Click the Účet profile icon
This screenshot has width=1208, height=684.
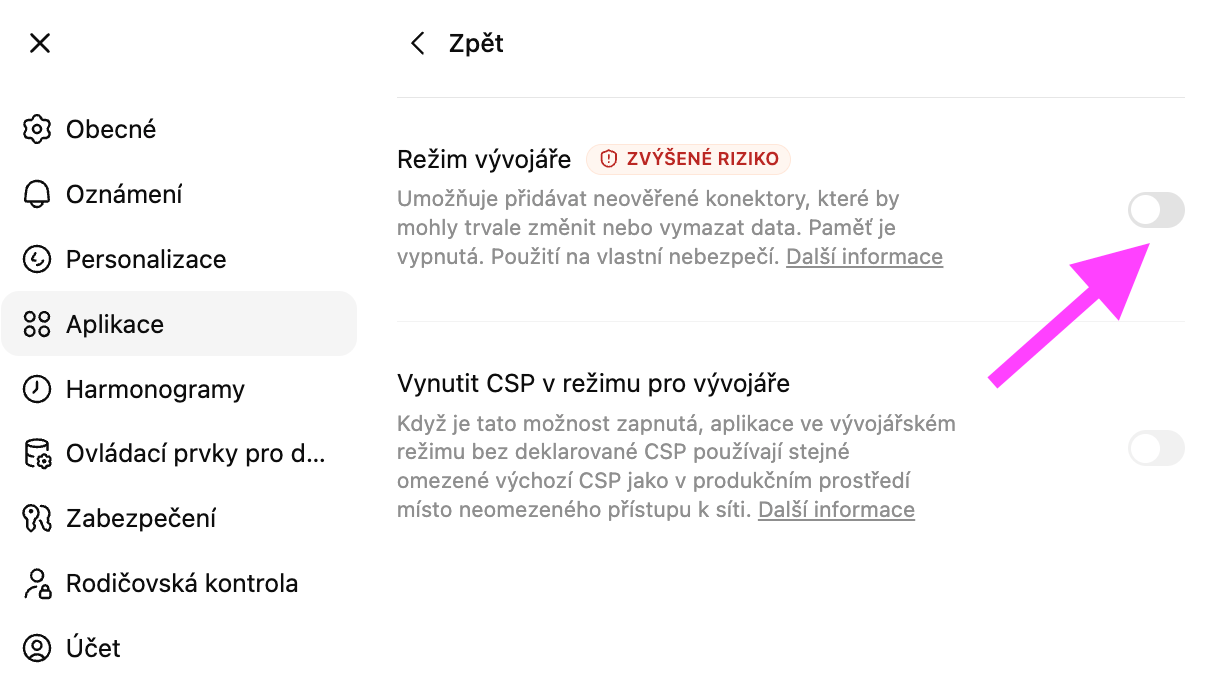pos(37,648)
